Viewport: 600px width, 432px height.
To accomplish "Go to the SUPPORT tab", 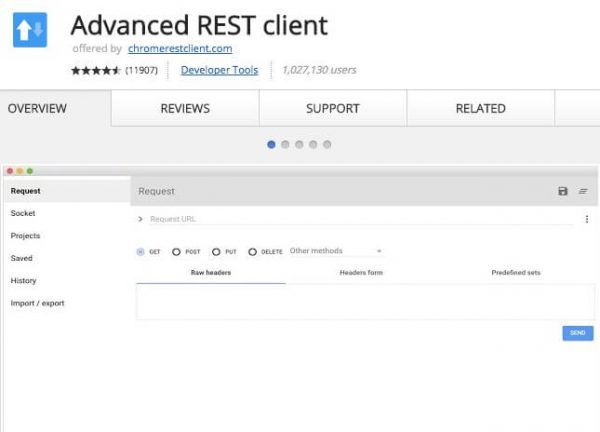I will pyautogui.click(x=333, y=108).
